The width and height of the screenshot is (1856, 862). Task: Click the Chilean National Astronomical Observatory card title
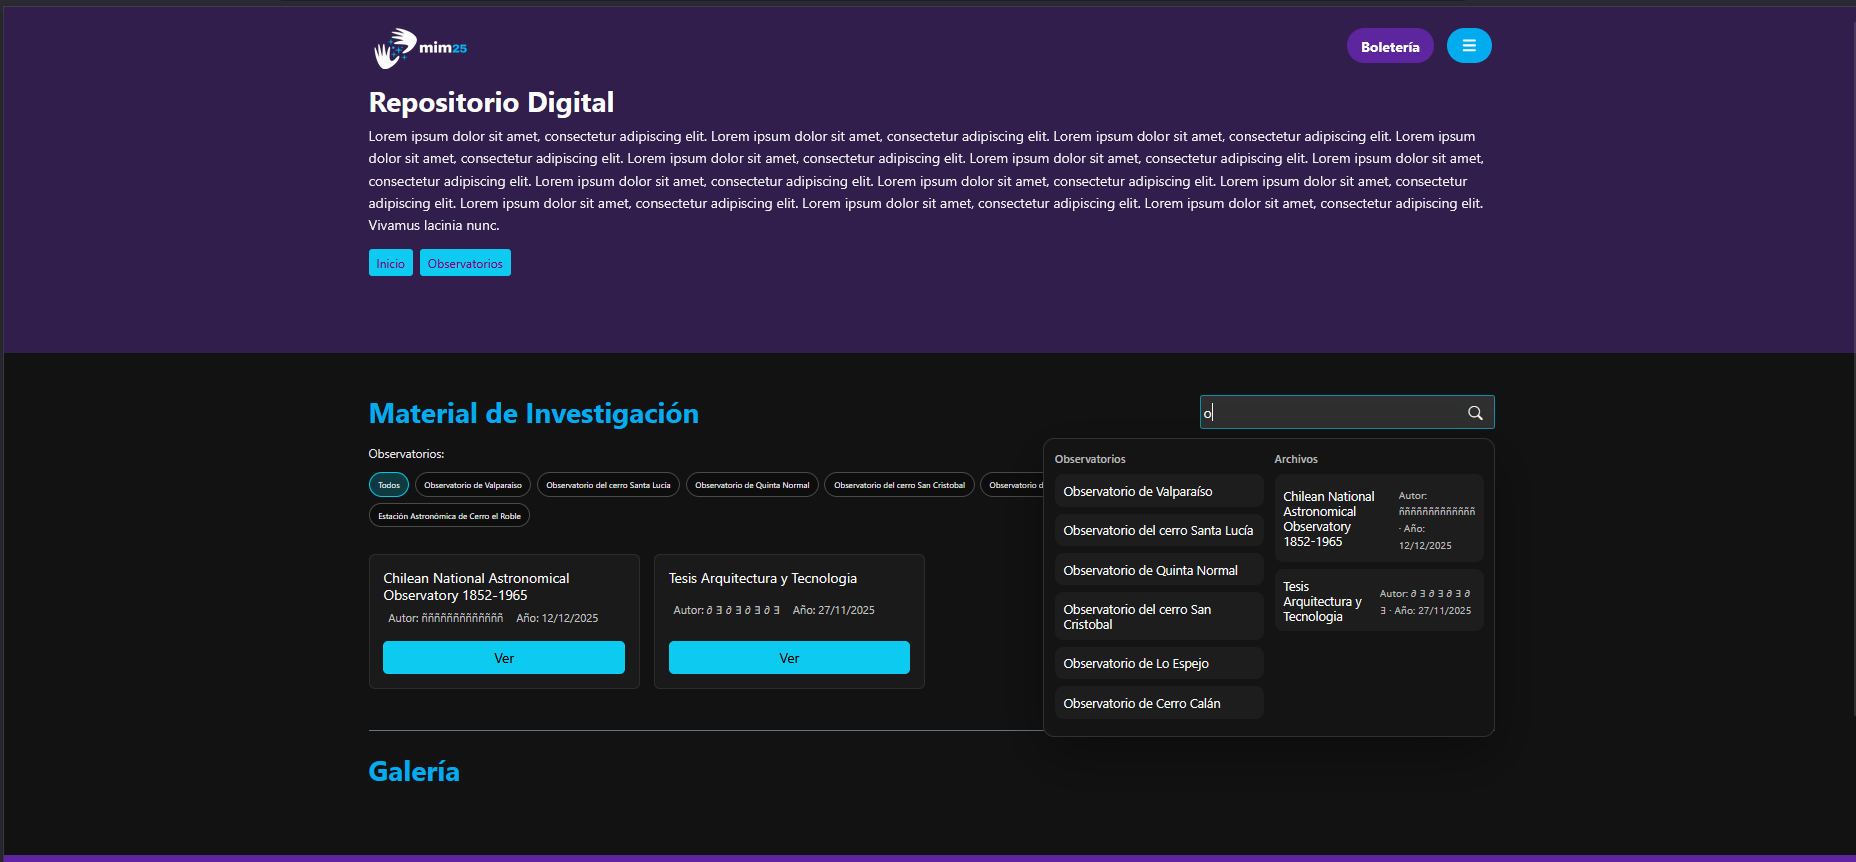pyautogui.click(x=476, y=587)
